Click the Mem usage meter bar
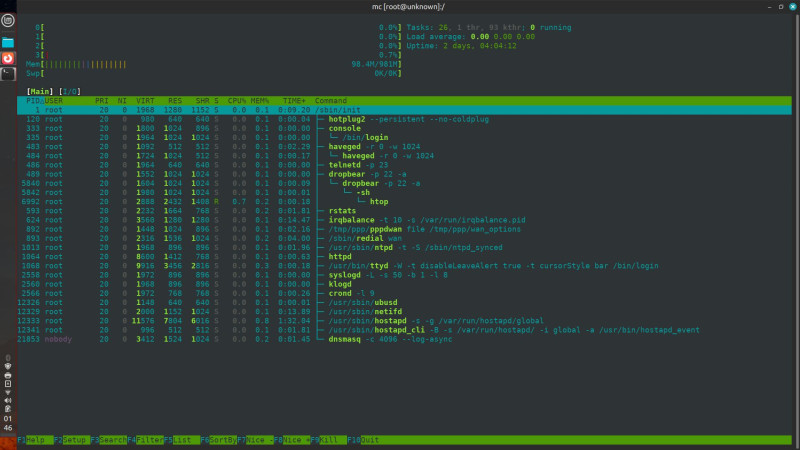This screenshot has height=450, width=800. (214, 64)
